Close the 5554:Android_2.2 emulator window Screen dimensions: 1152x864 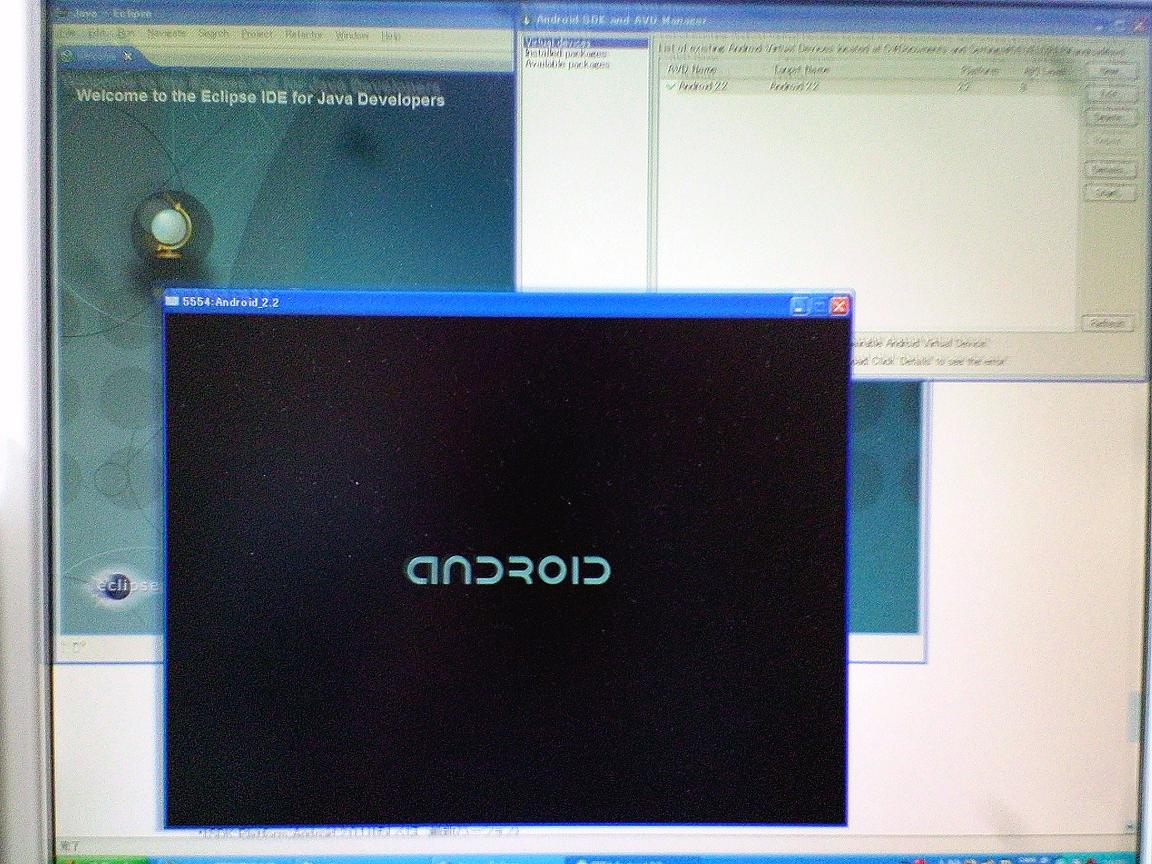[839, 305]
